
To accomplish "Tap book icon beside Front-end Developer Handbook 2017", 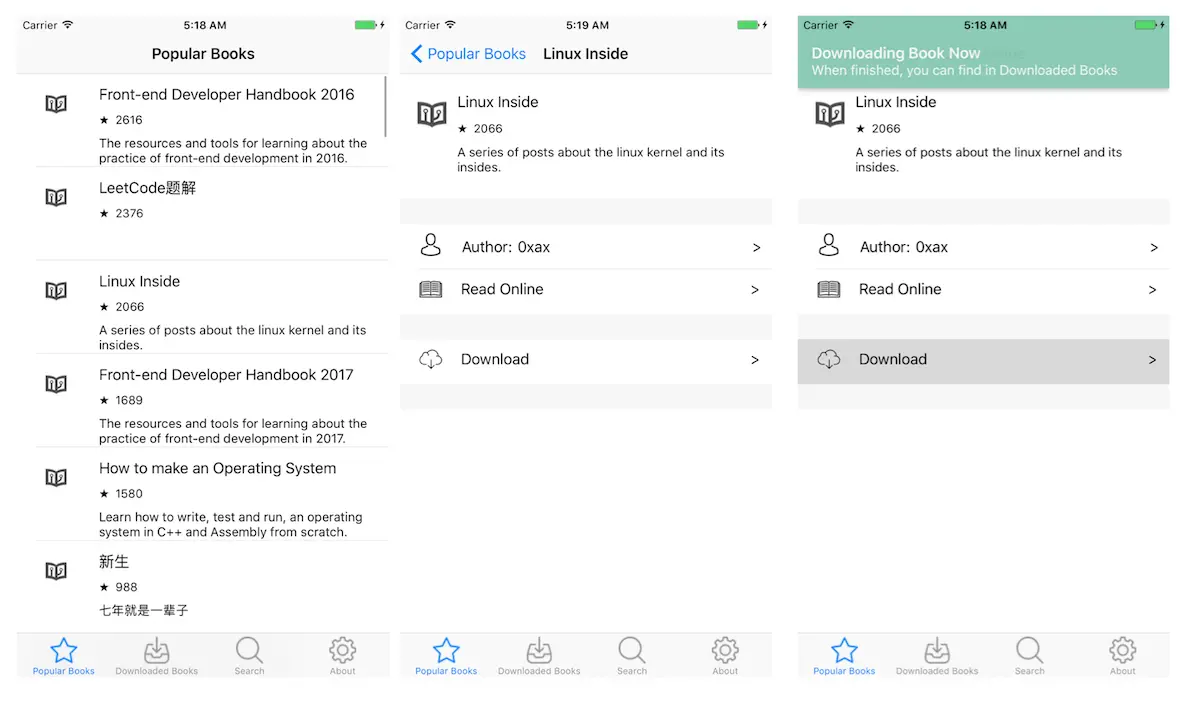I will tap(56, 384).
